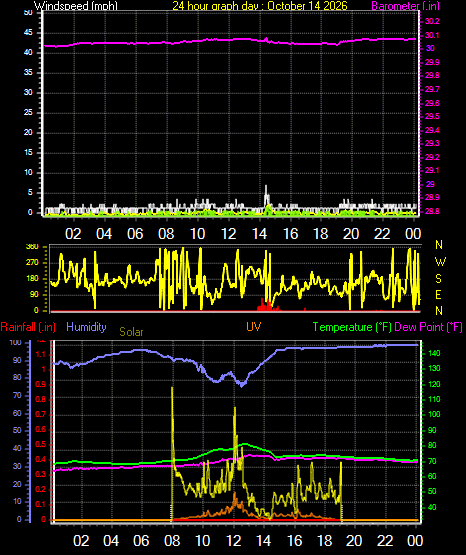Select the "Dew Point (°F)" legend label
The width and height of the screenshot is (466, 555).
(428, 327)
